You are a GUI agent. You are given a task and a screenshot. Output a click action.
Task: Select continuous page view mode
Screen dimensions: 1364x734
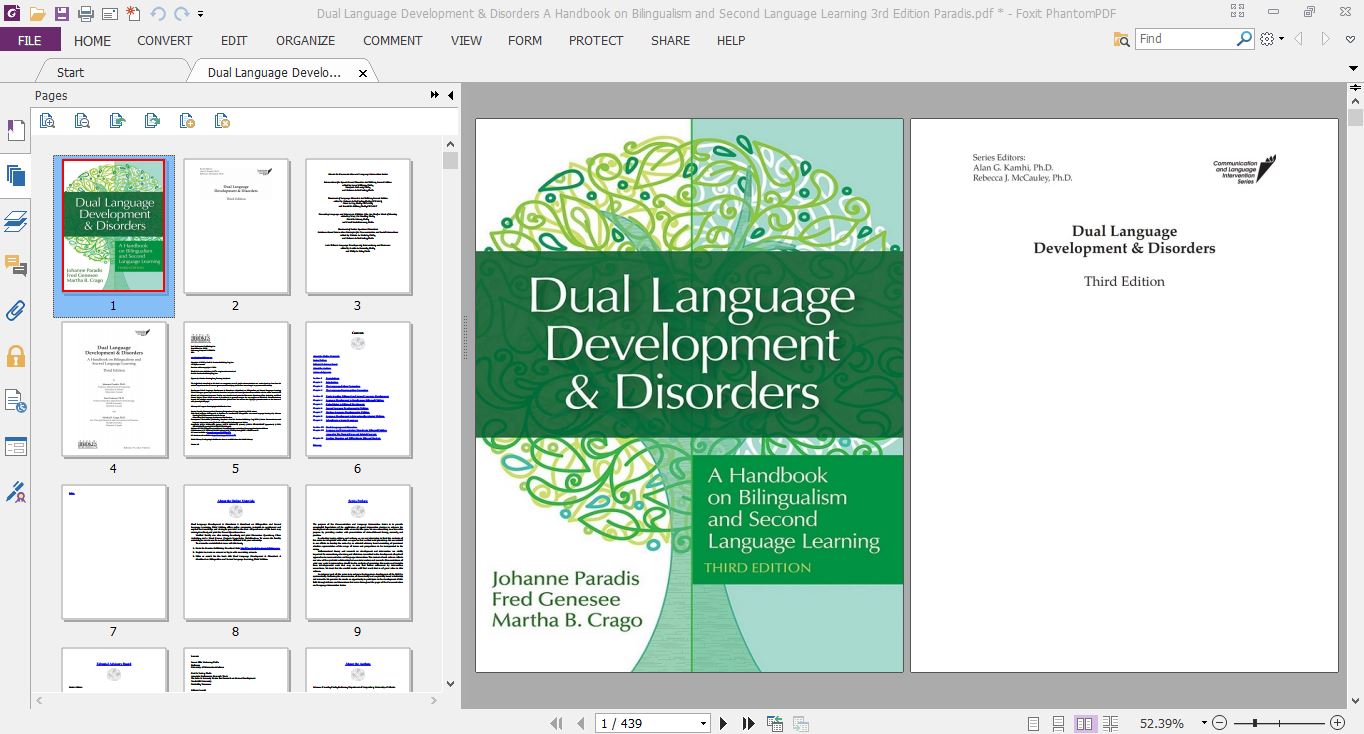1059,723
